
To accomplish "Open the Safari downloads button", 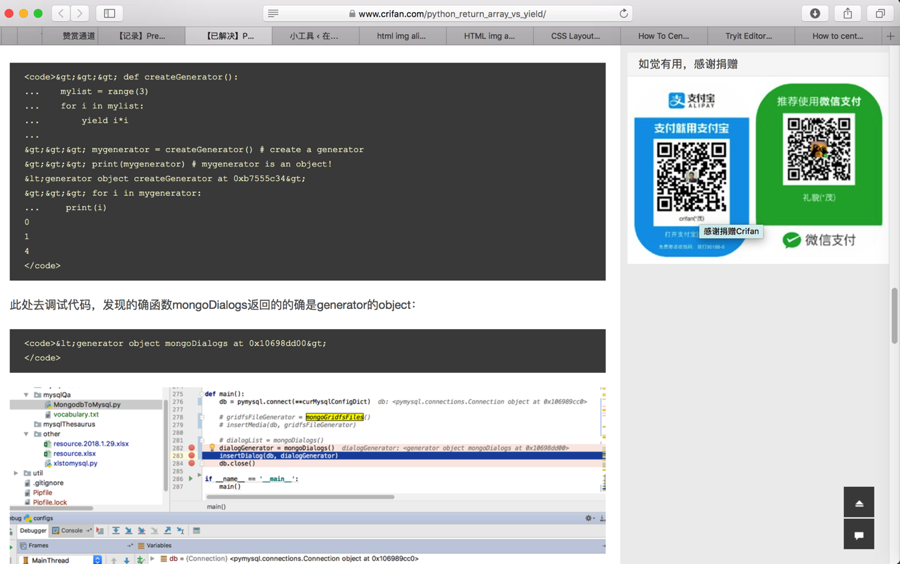I will pos(815,13).
